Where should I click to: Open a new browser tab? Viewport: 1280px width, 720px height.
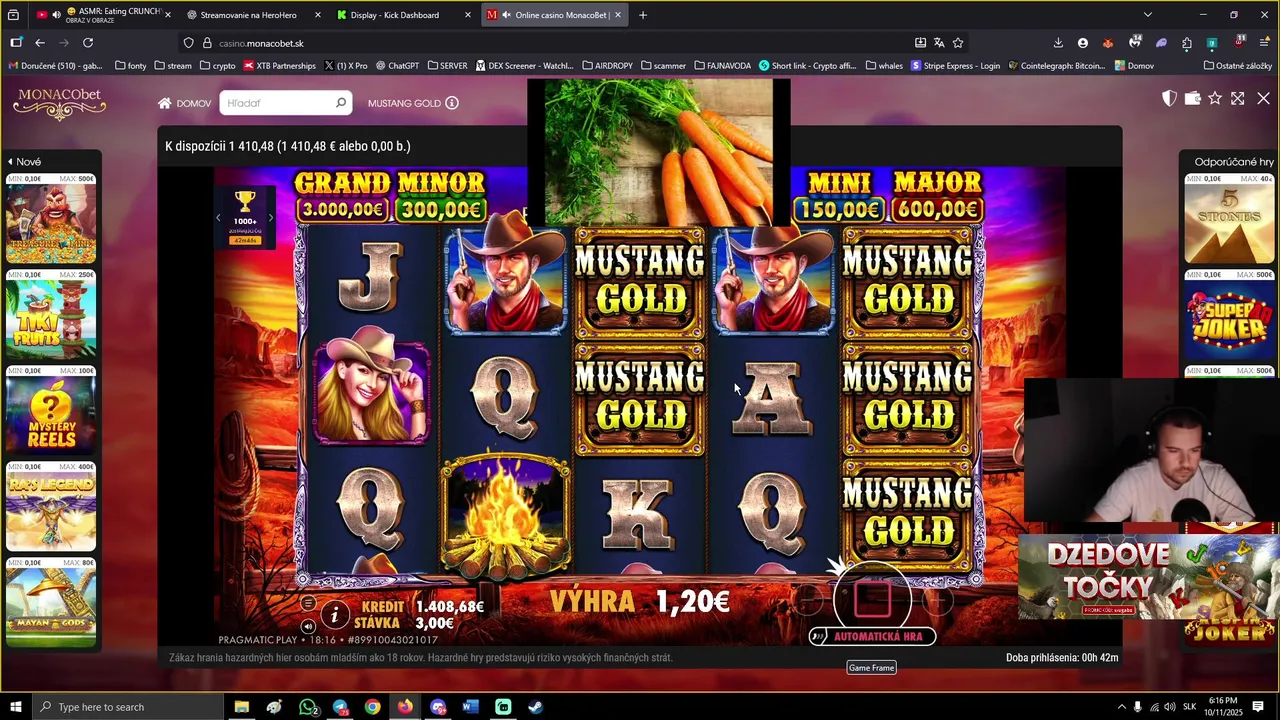click(x=643, y=15)
